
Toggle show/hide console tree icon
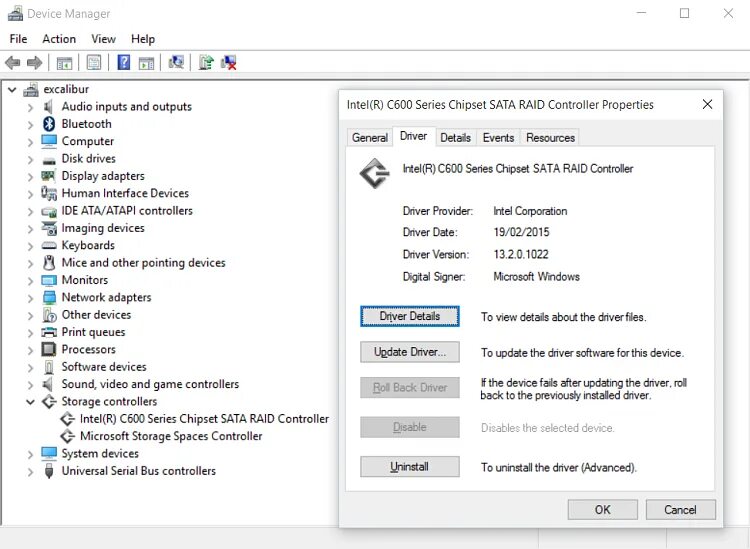(64, 63)
